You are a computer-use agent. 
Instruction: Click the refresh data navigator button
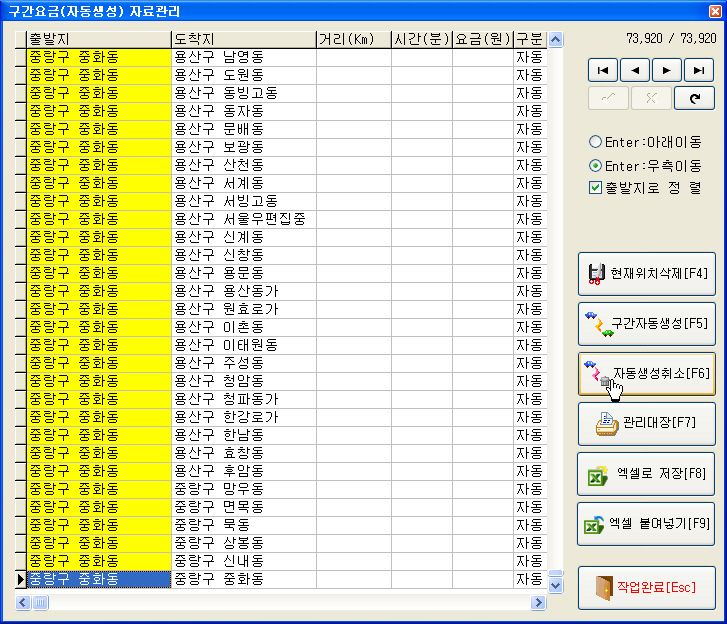click(x=694, y=98)
